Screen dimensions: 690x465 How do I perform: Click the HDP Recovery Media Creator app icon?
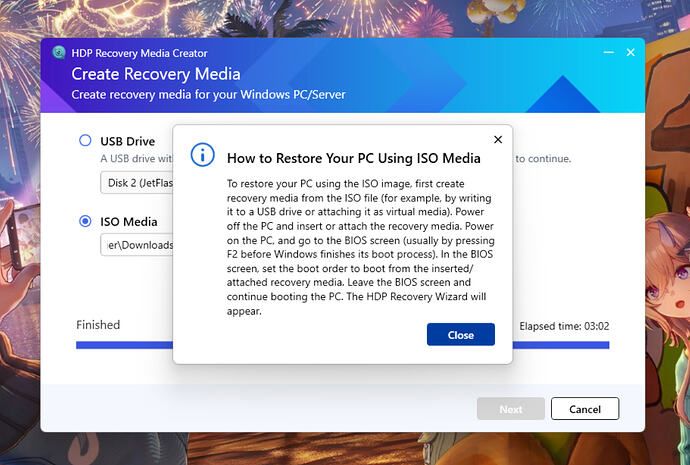point(59,52)
